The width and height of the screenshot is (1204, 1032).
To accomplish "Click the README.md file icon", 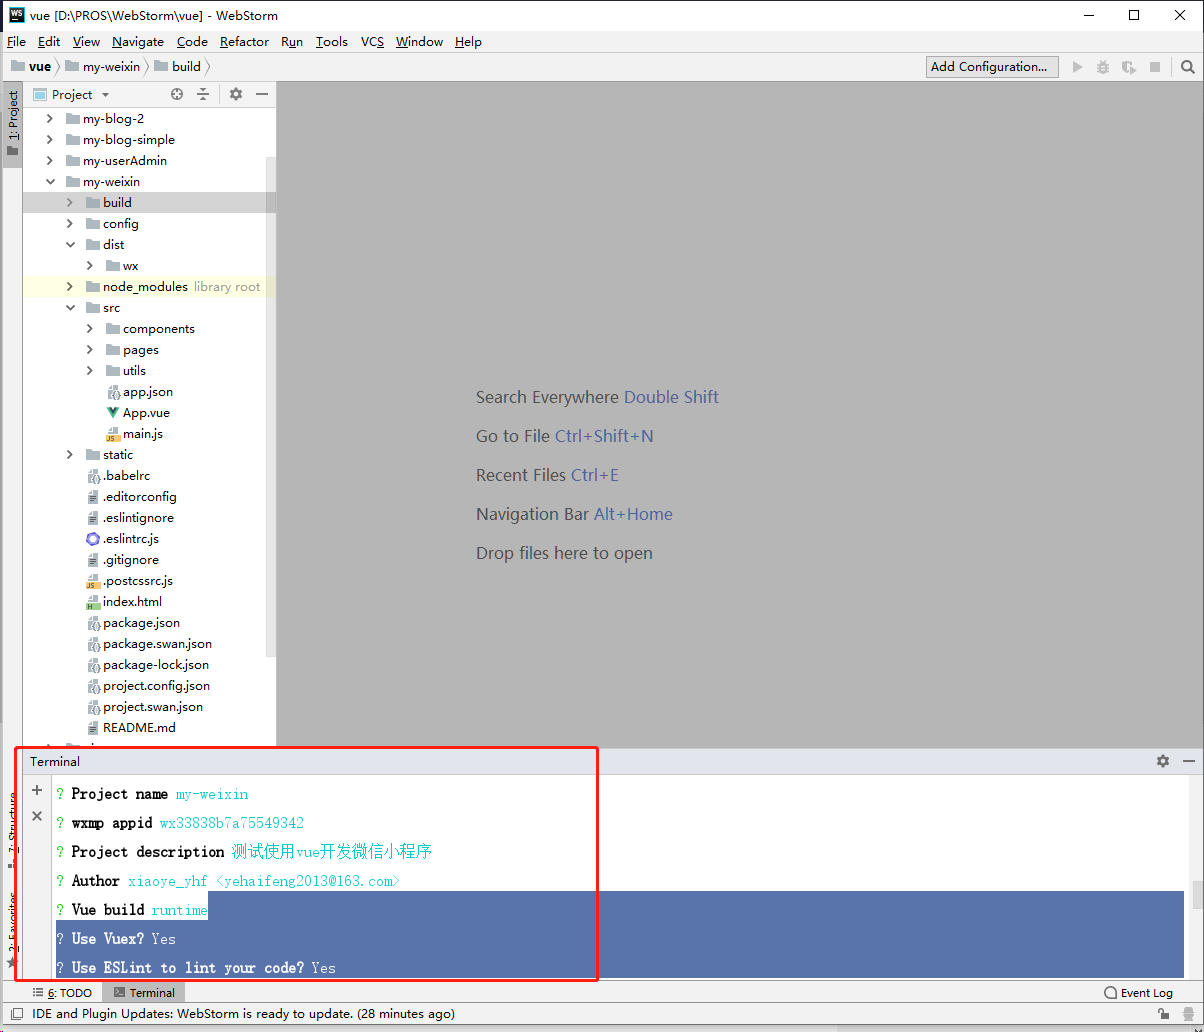I will [x=93, y=728].
